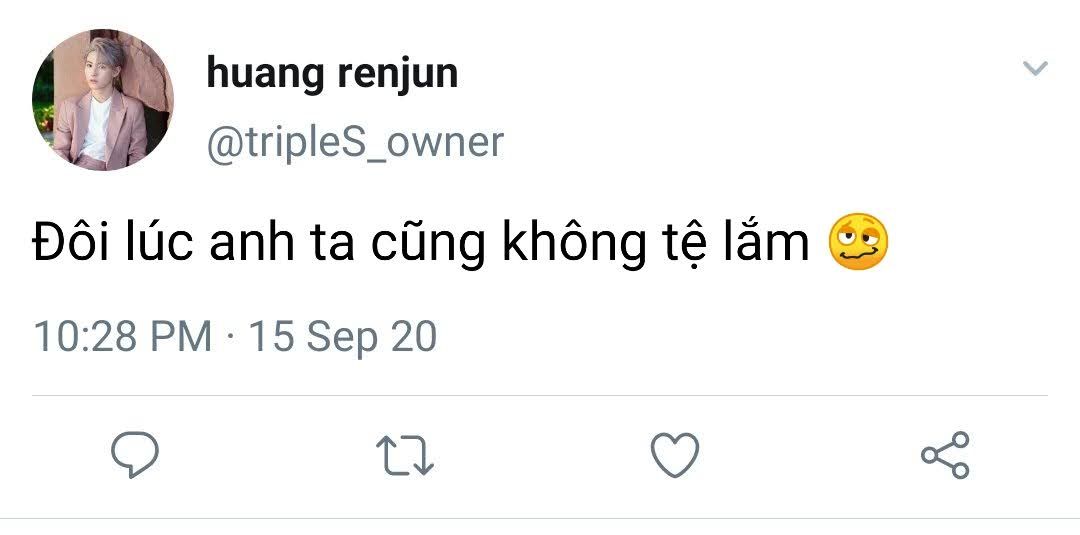
Task: Share the tweet using the share icon
Action: point(946,454)
